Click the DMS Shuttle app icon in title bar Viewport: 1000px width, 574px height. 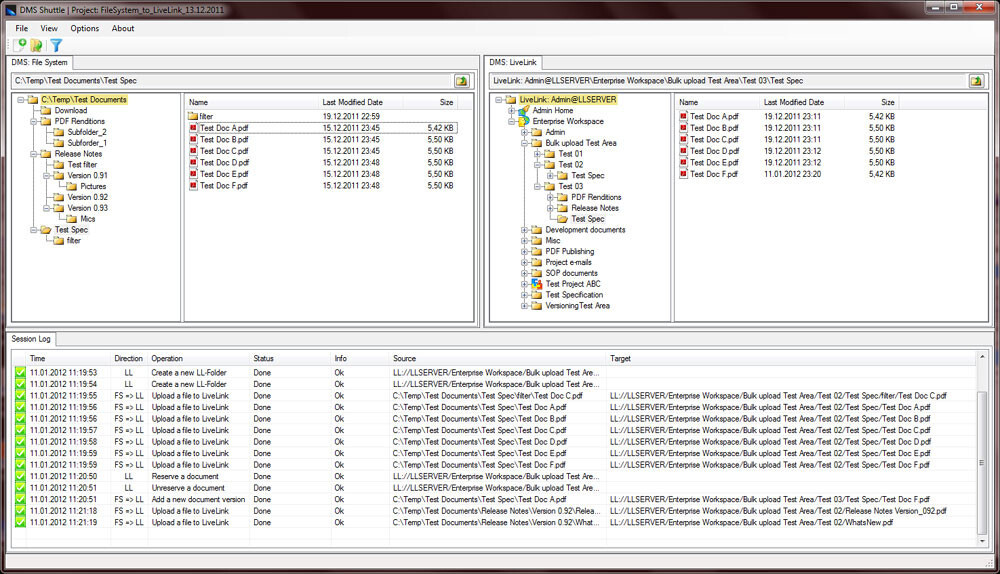pos(10,10)
